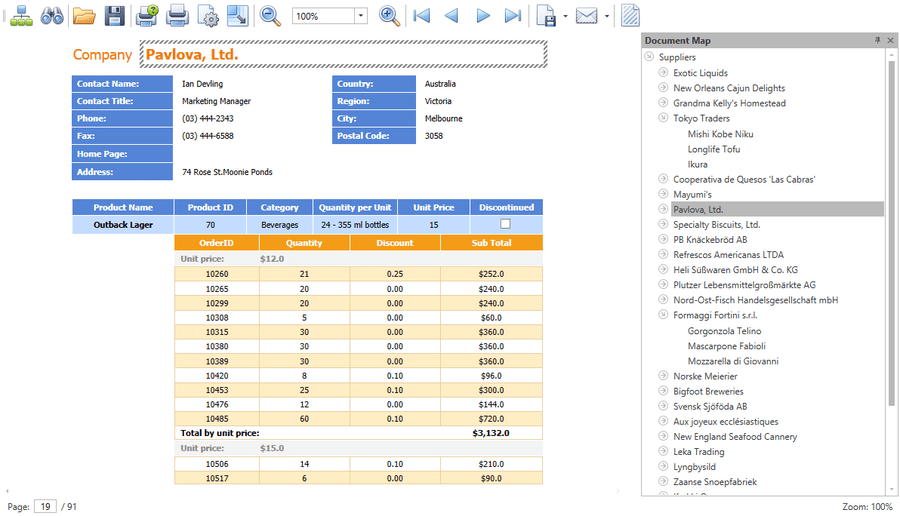Click the Zoom Out magnifier

(270, 15)
